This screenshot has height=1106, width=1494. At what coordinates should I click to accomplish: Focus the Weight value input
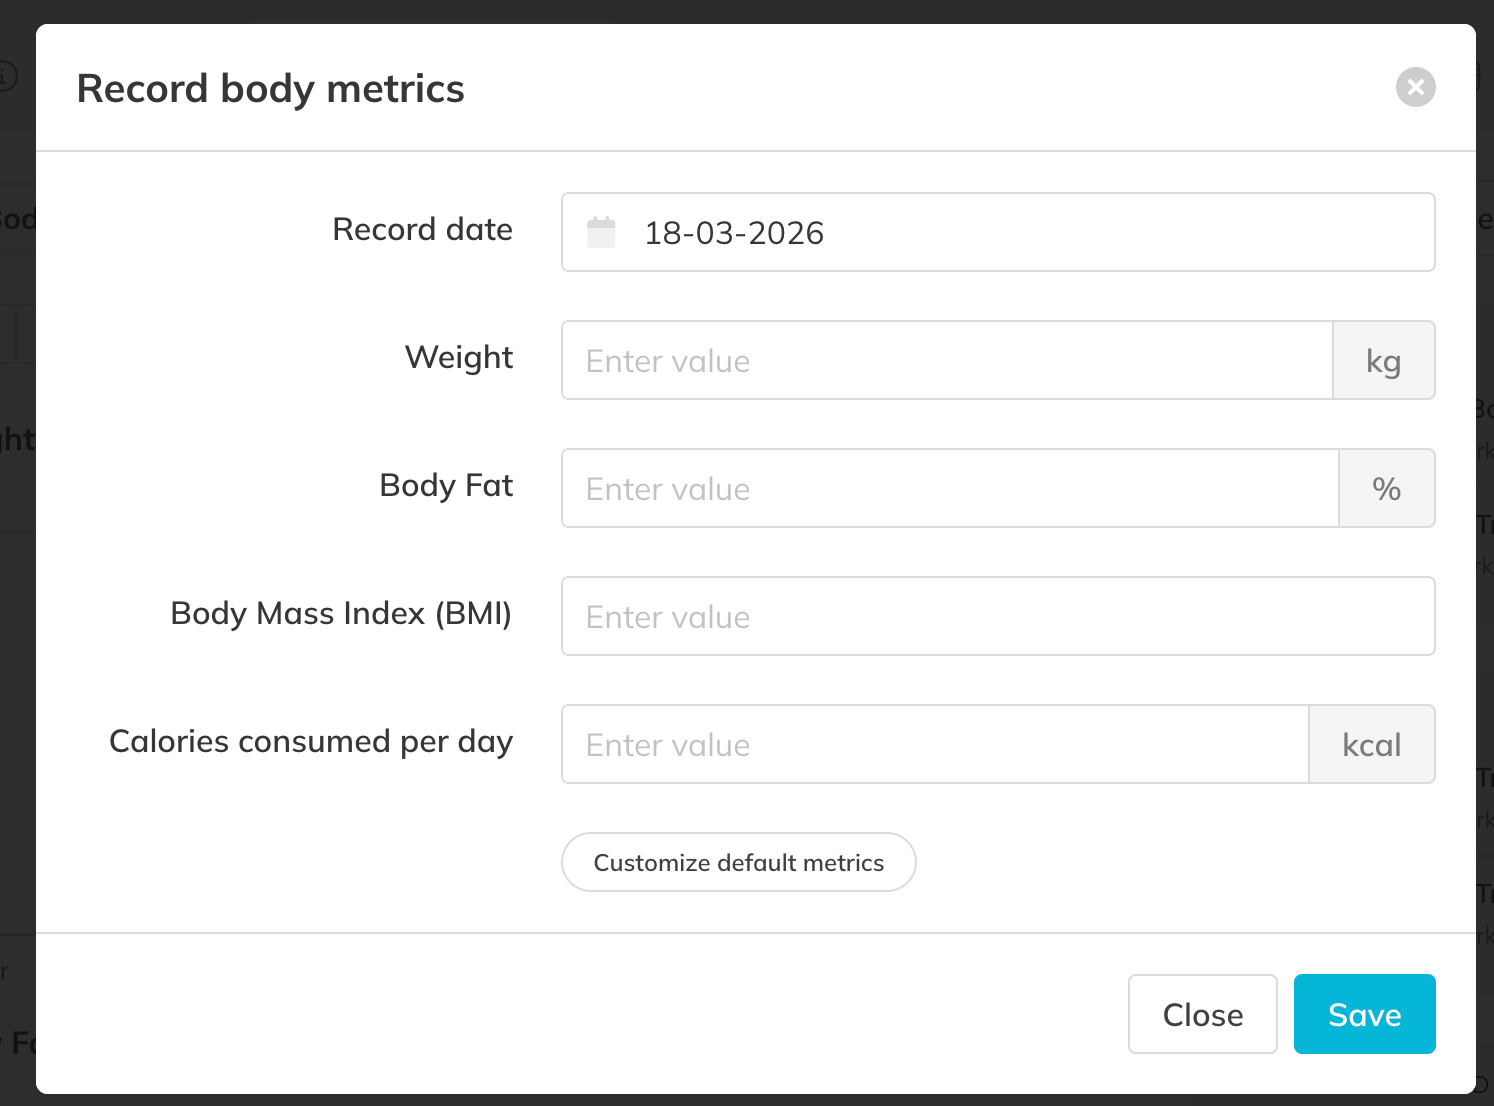[x=946, y=360]
